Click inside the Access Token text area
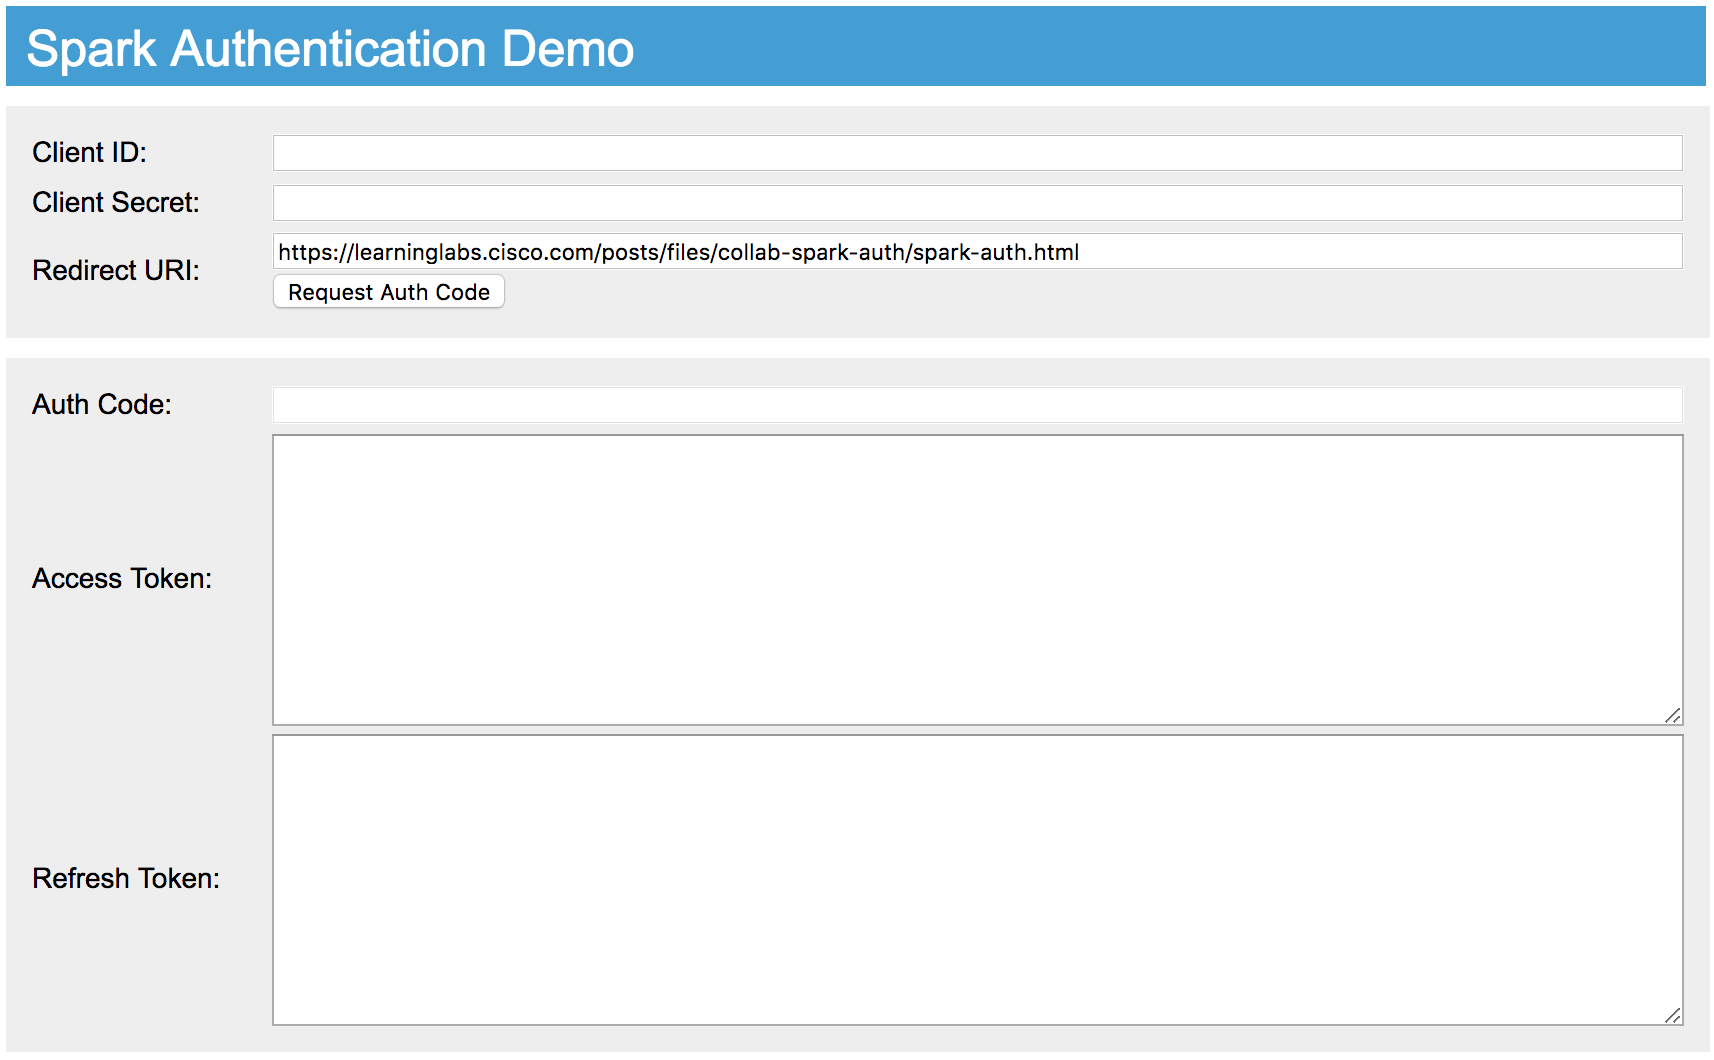 [977, 580]
